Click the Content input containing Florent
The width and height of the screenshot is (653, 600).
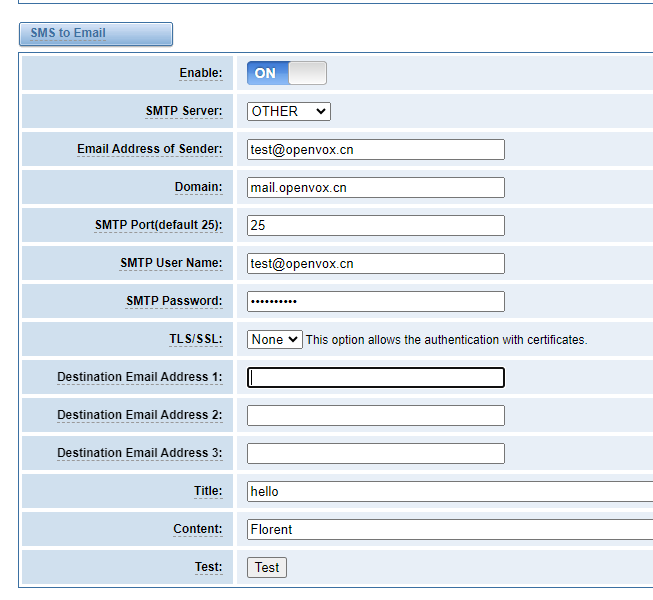tap(450, 529)
